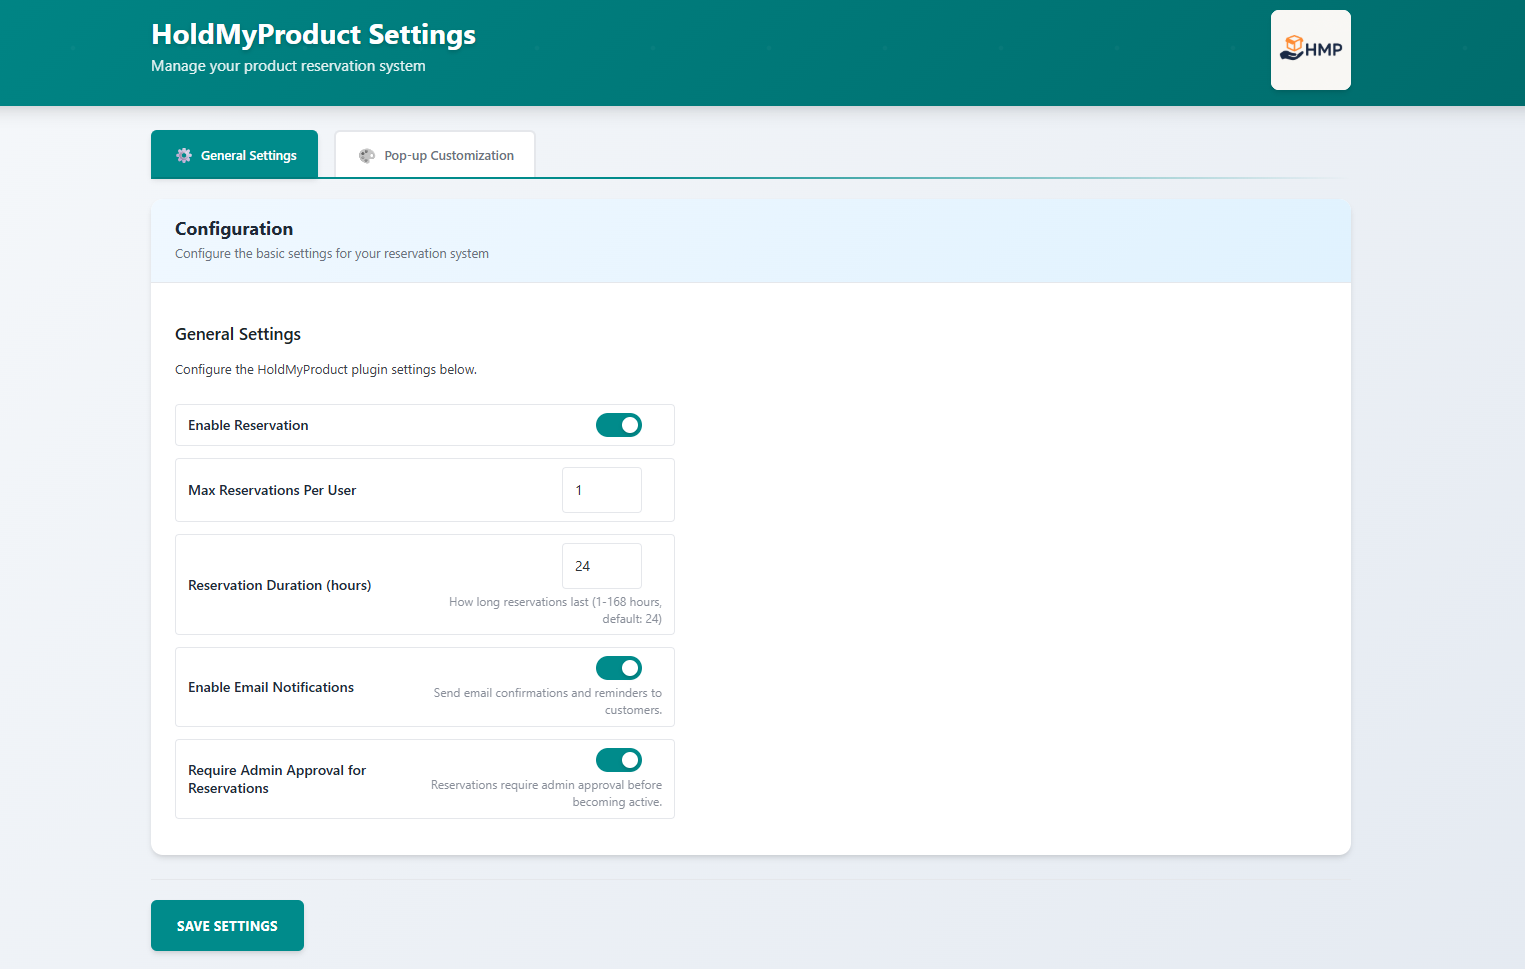Switch to the Pop-up Customization tab
Screen dimensions: 1525x969
(435, 155)
